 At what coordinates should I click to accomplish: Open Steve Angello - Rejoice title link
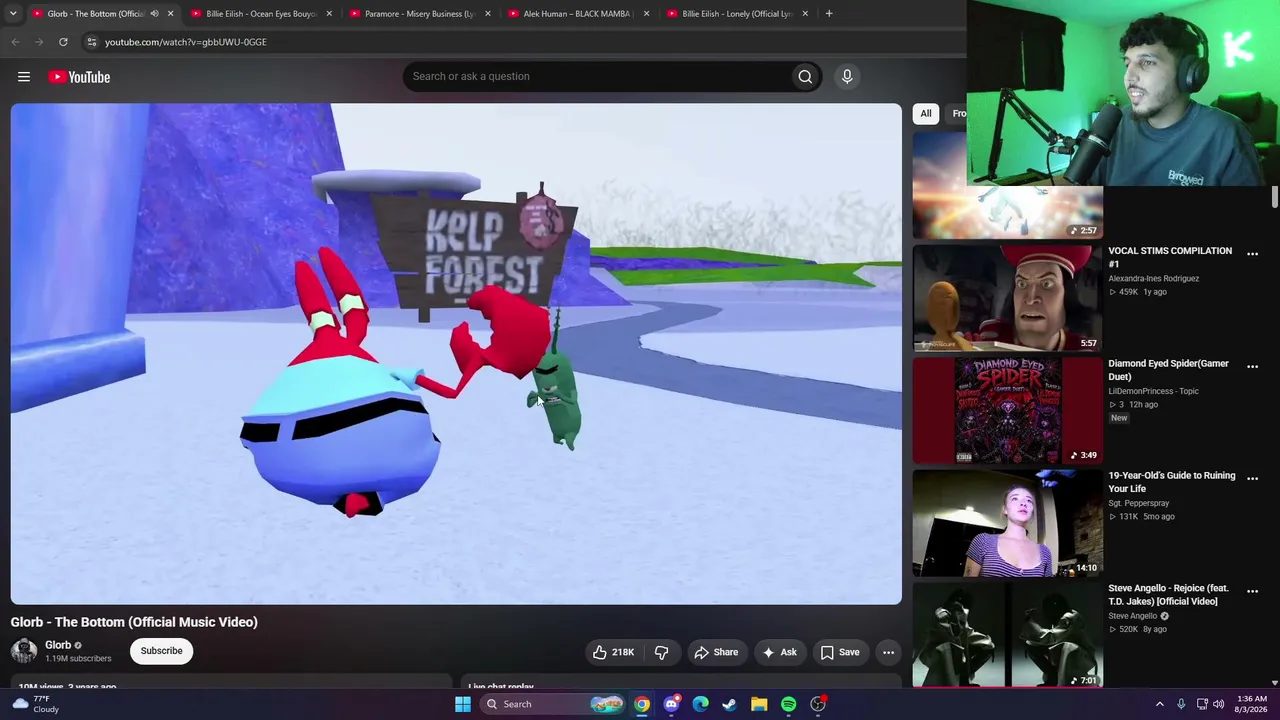1168,595
